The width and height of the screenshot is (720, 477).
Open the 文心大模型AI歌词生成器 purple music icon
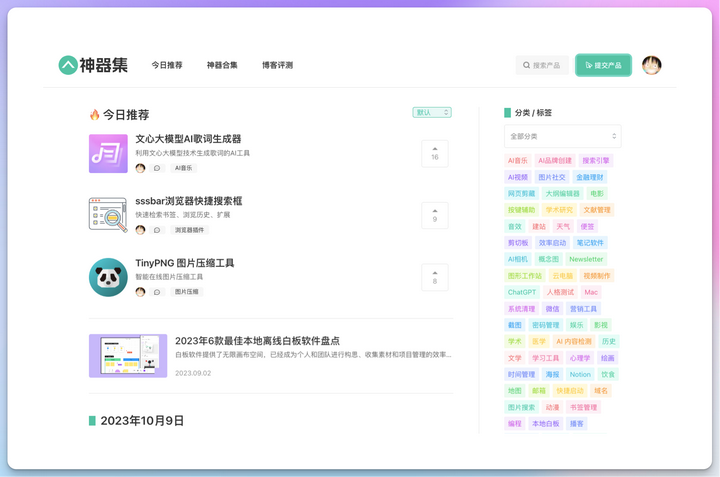pyautogui.click(x=108, y=153)
